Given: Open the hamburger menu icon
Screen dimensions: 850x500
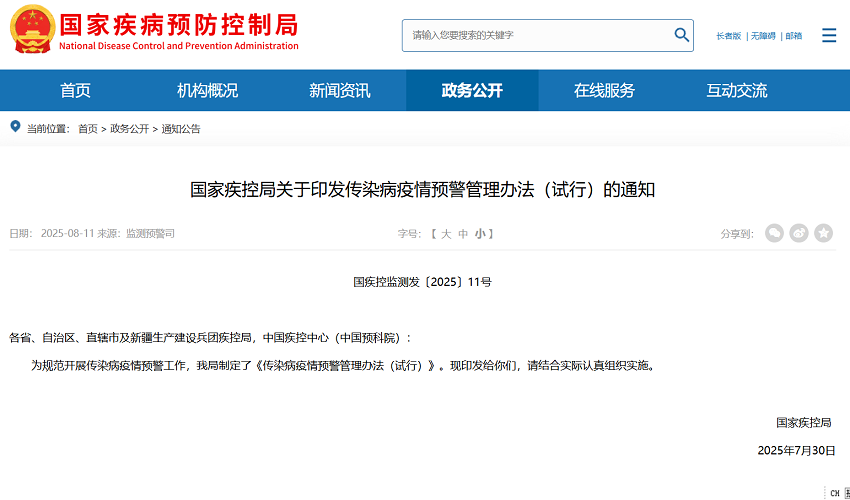Looking at the screenshot, I should pos(829,35).
